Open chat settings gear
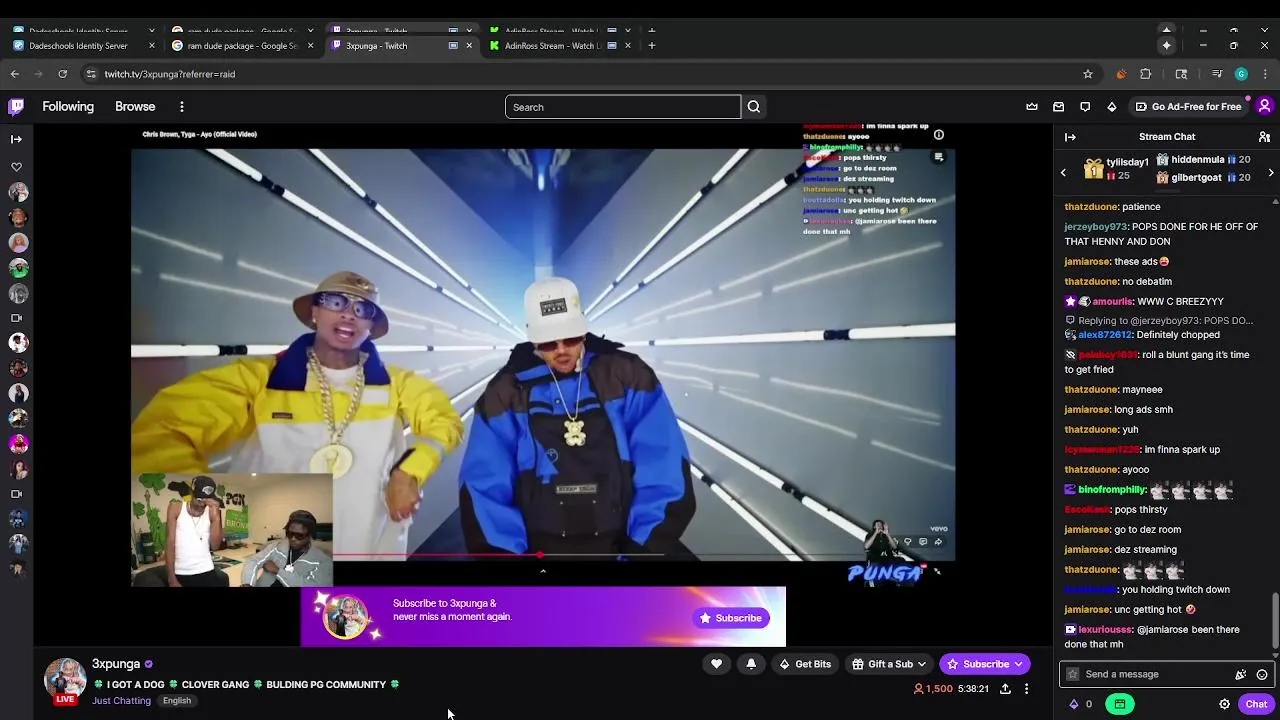1280x720 pixels. pos(1224,704)
